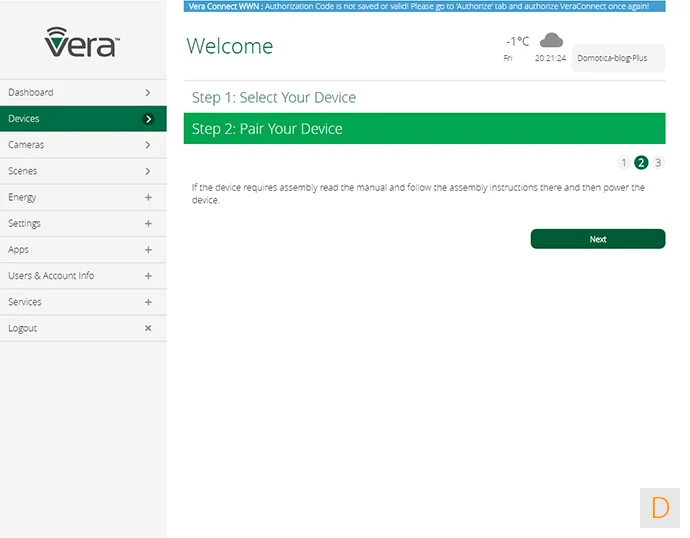
Task: Click the cloud weather icon
Action: click(551, 40)
